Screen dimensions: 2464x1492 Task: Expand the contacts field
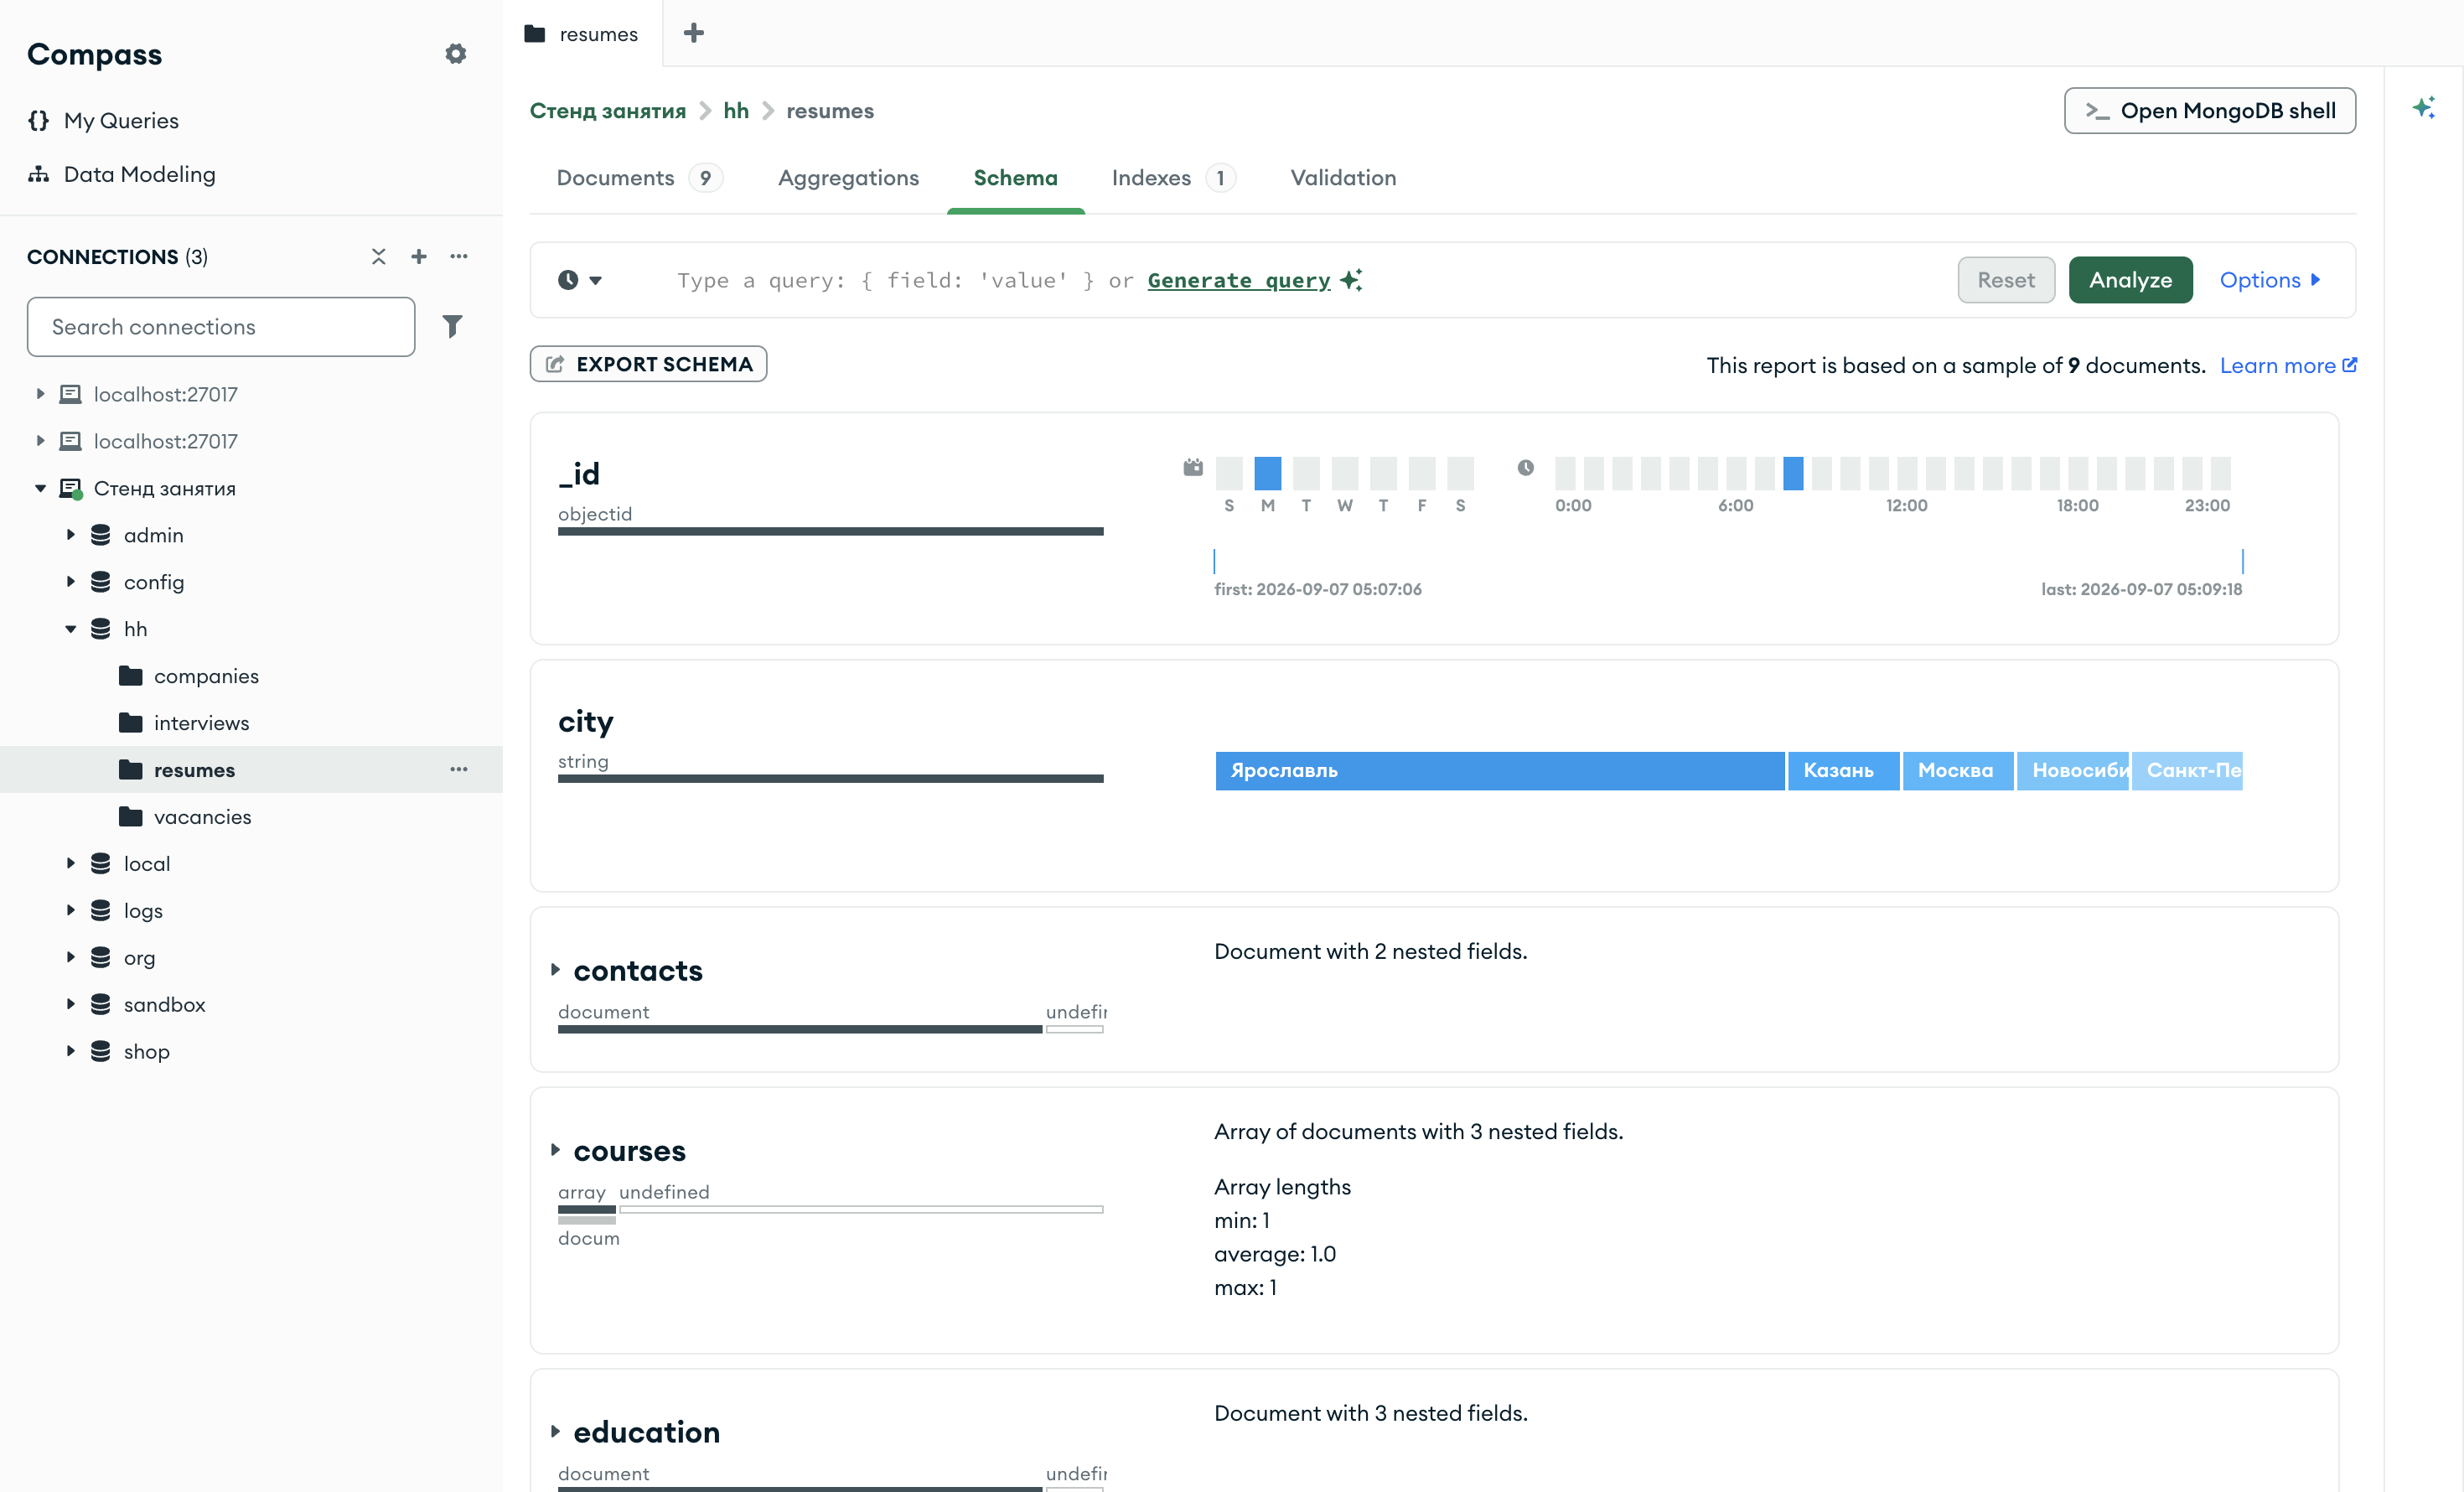(555, 970)
